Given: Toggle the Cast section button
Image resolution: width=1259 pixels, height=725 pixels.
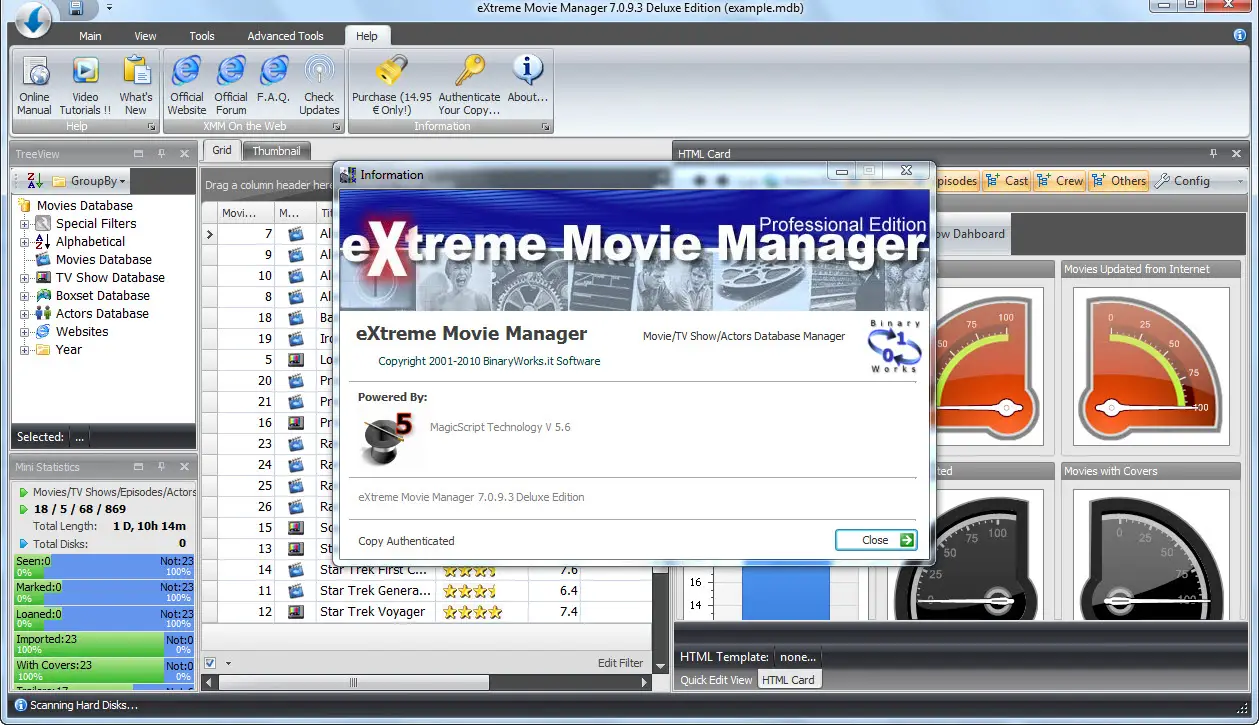Looking at the screenshot, I should tap(1006, 181).
